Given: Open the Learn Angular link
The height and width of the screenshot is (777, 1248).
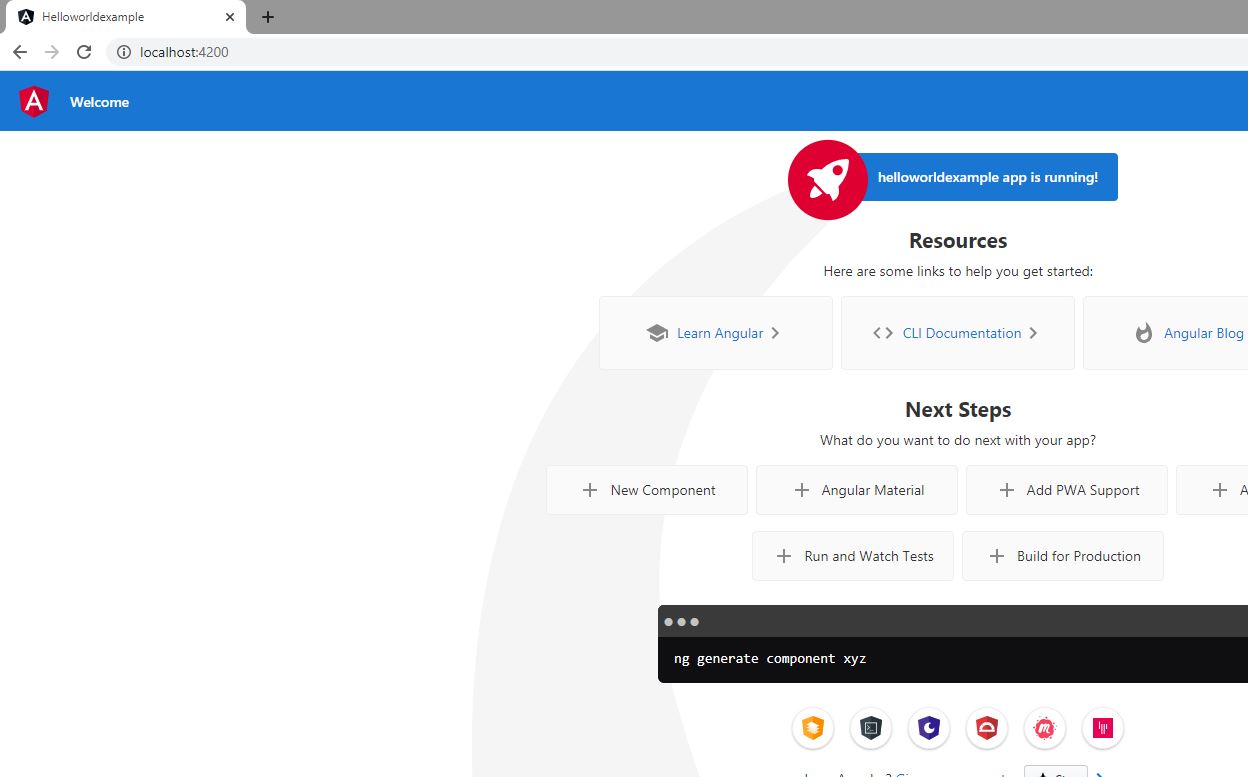Looking at the screenshot, I should [x=715, y=333].
